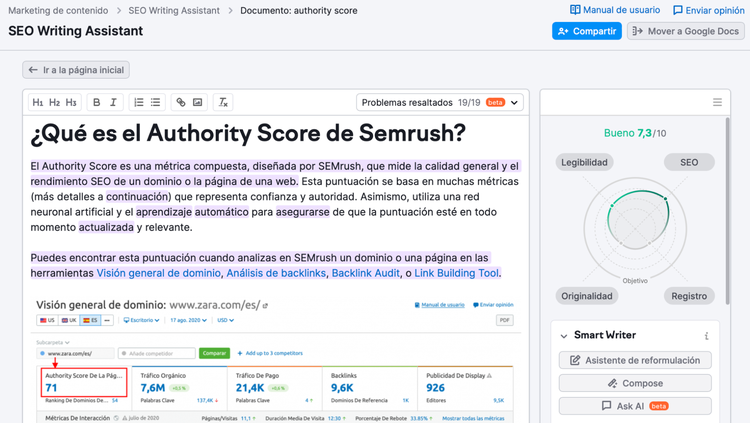Open Manual de usuario link
This screenshot has height=423, width=750.
tap(615, 10)
